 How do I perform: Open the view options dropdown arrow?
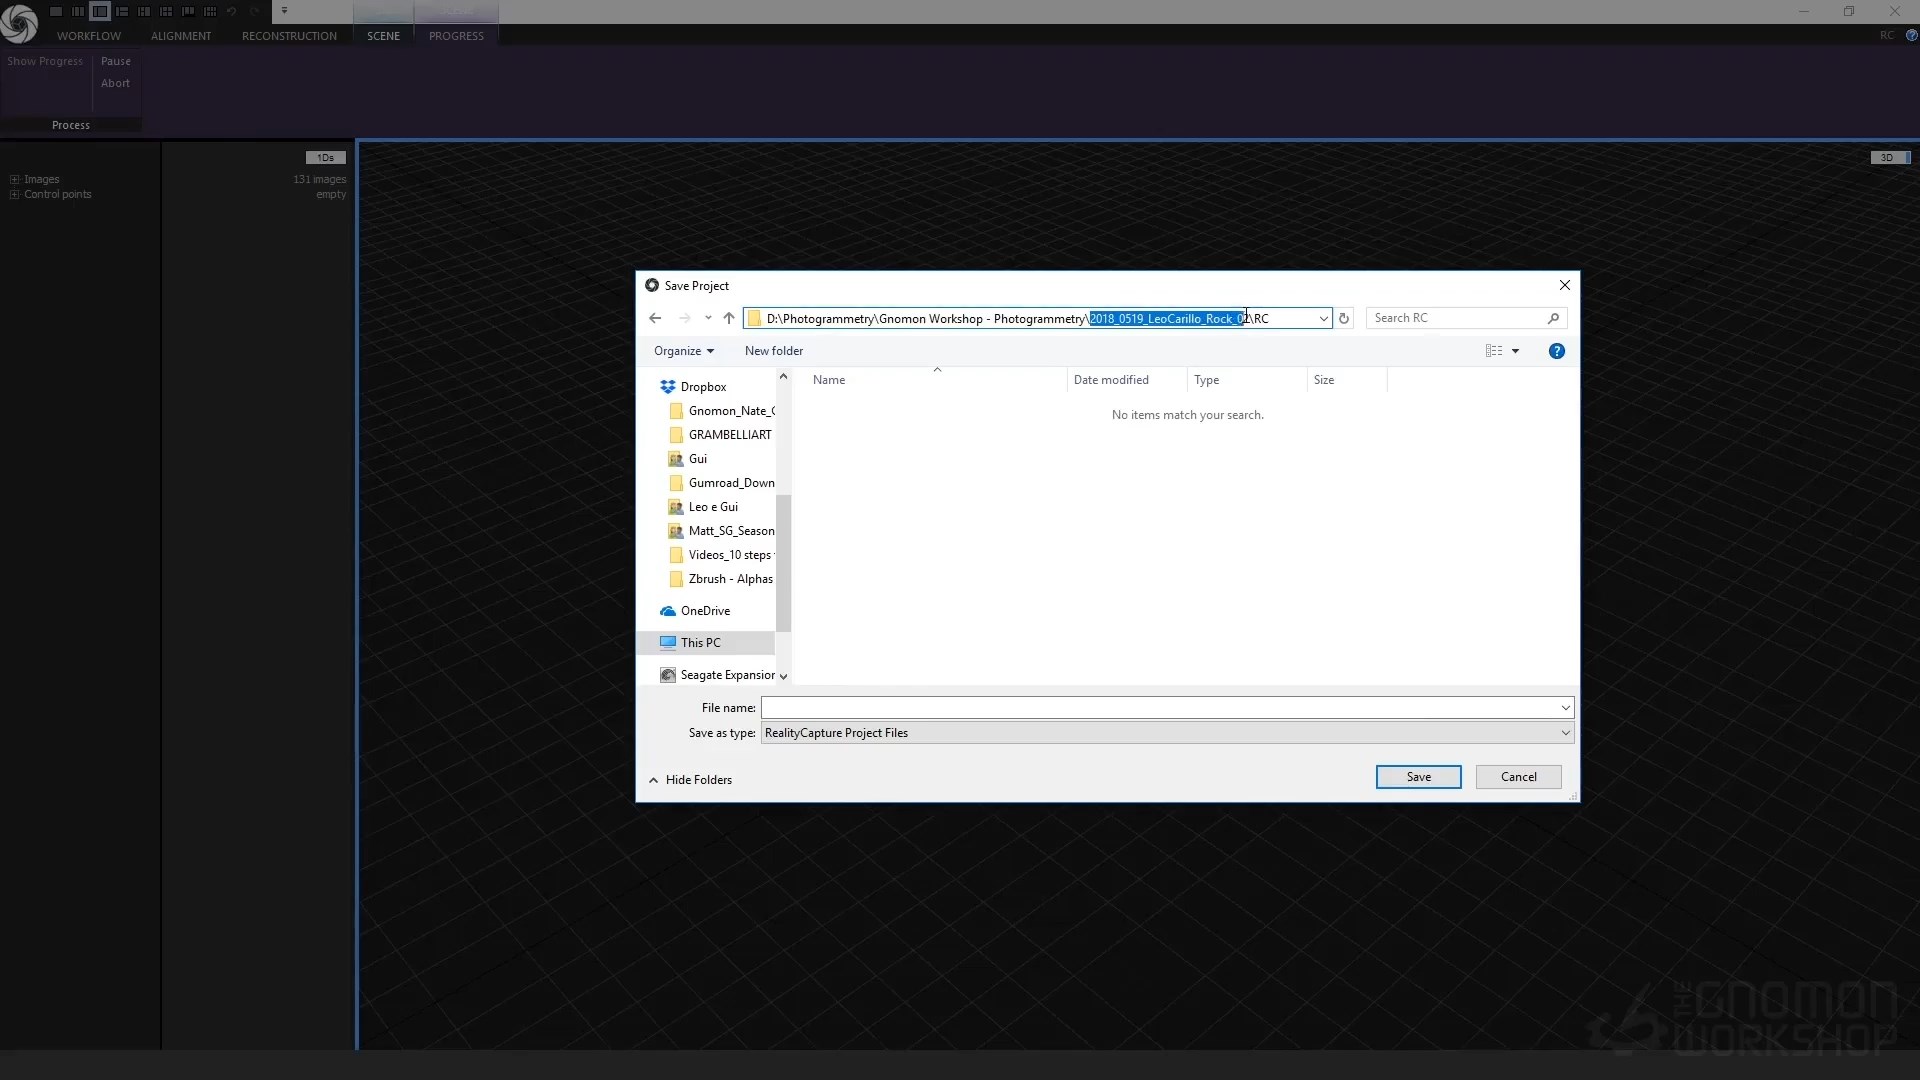coord(1516,351)
